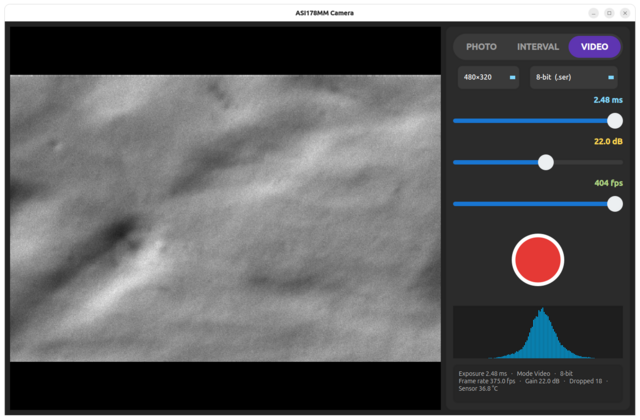This screenshot has height=420, width=640.
Task: Click the 22.0 dB gain value label
Action: [x=608, y=142]
